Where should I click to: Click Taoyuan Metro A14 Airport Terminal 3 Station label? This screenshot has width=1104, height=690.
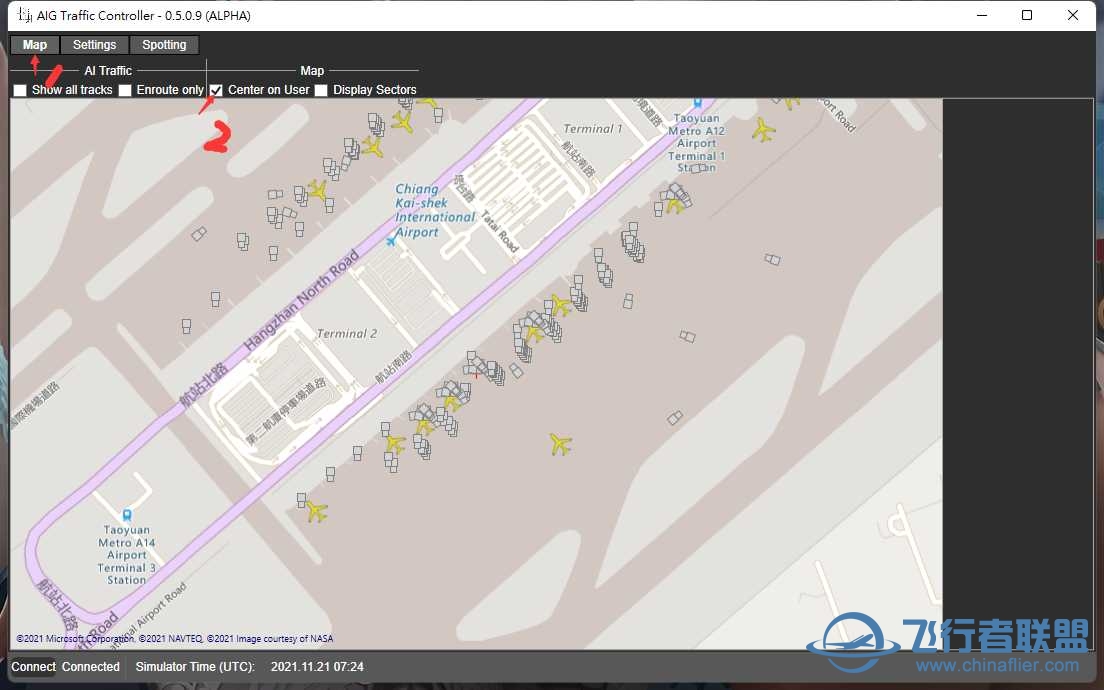tap(127, 555)
